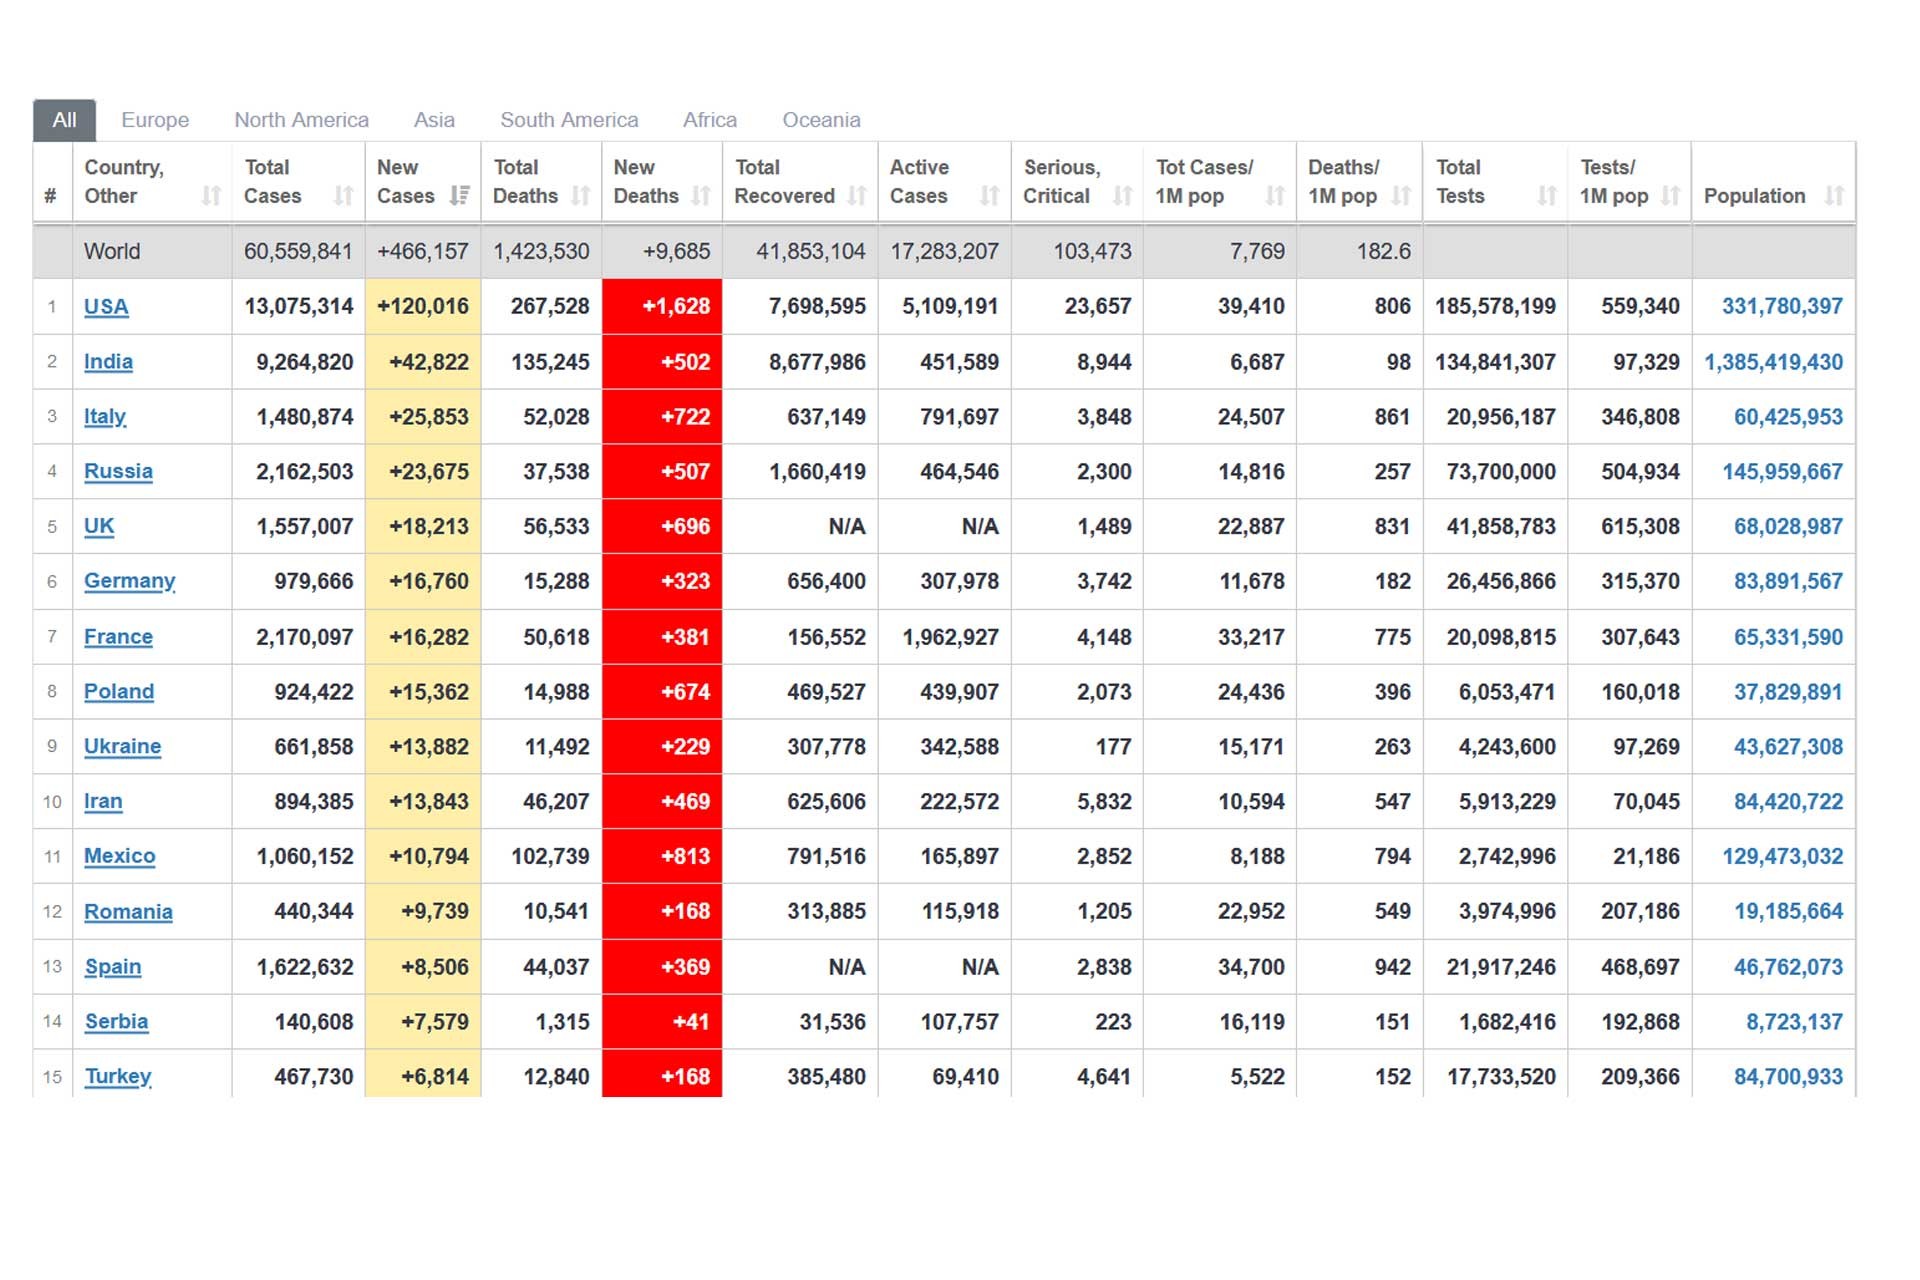The height and width of the screenshot is (1280, 1920).
Task: Sort by Total Recovered column arrows
Action: click(x=857, y=196)
